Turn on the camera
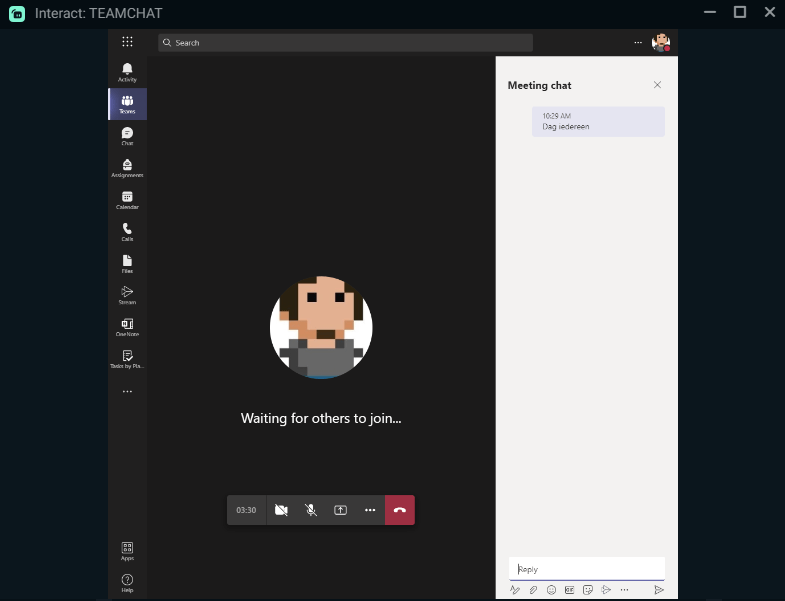Viewport: 785px width, 601px height. pos(281,510)
